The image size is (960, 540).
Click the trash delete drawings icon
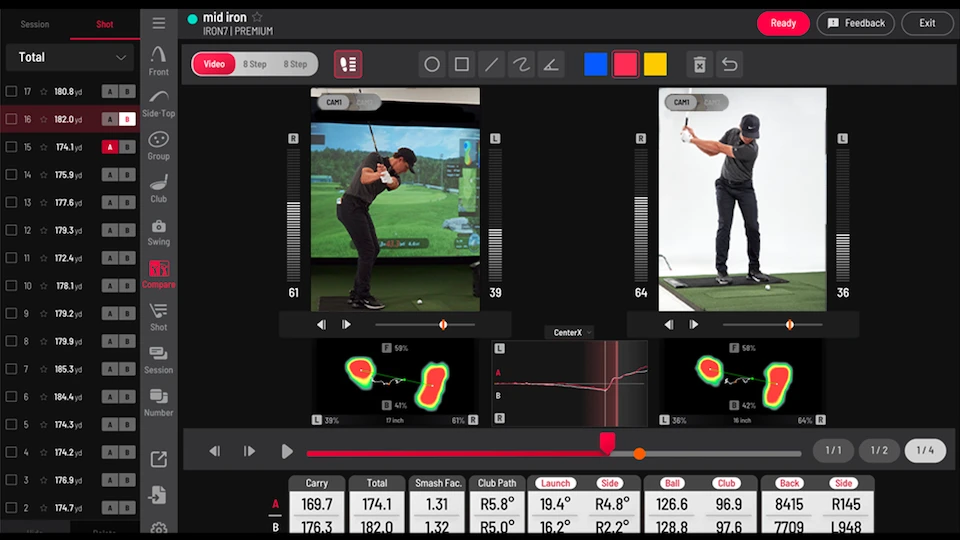click(x=700, y=65)
